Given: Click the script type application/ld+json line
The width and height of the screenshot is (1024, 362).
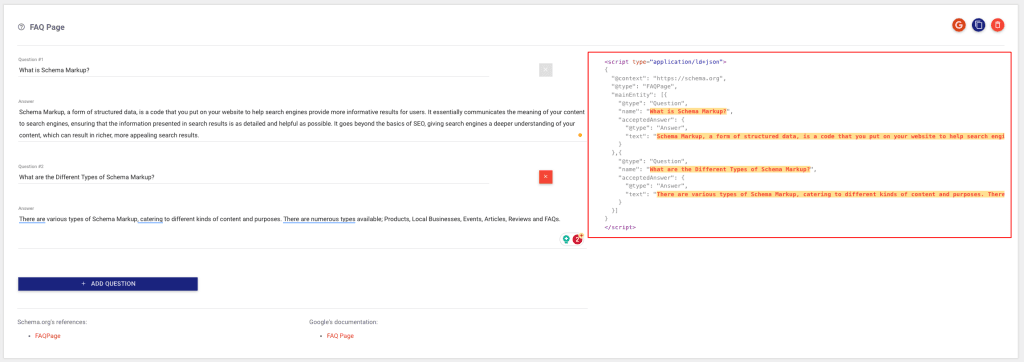Looking at the screenshot, I should (665, 61).
